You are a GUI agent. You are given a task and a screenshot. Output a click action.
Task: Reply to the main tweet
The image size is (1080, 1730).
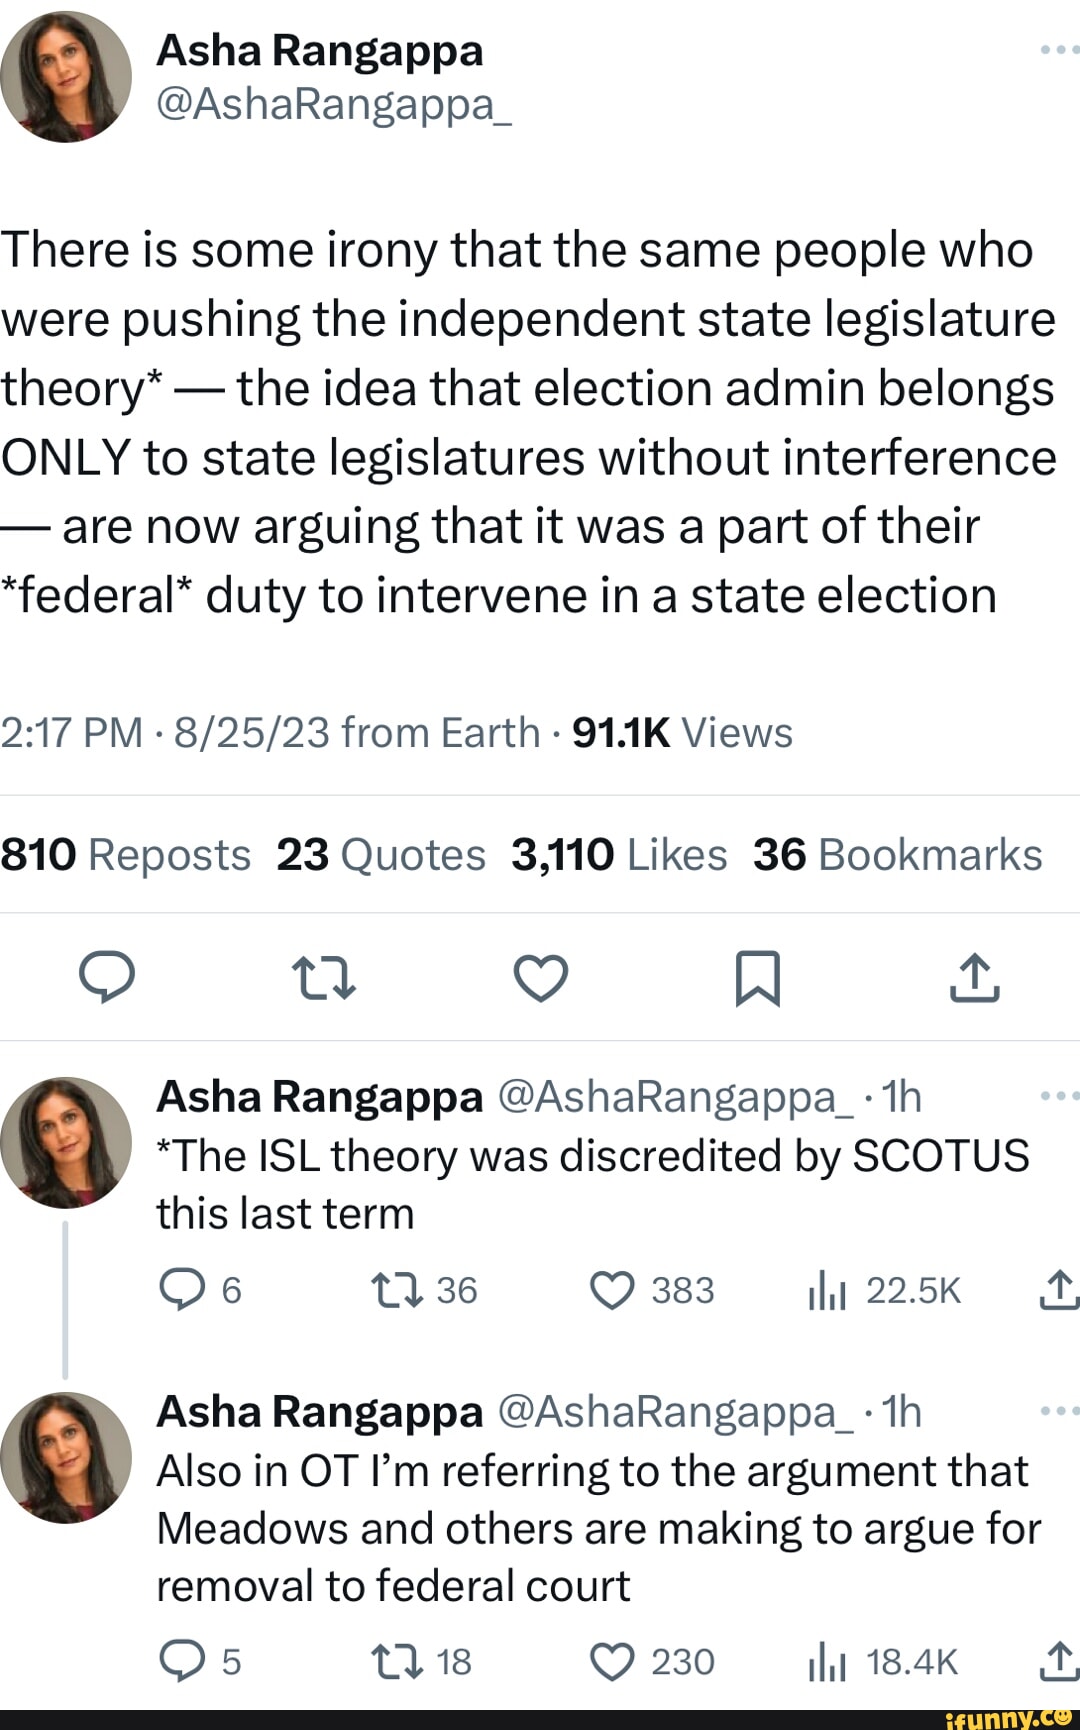tap(107, 977)
